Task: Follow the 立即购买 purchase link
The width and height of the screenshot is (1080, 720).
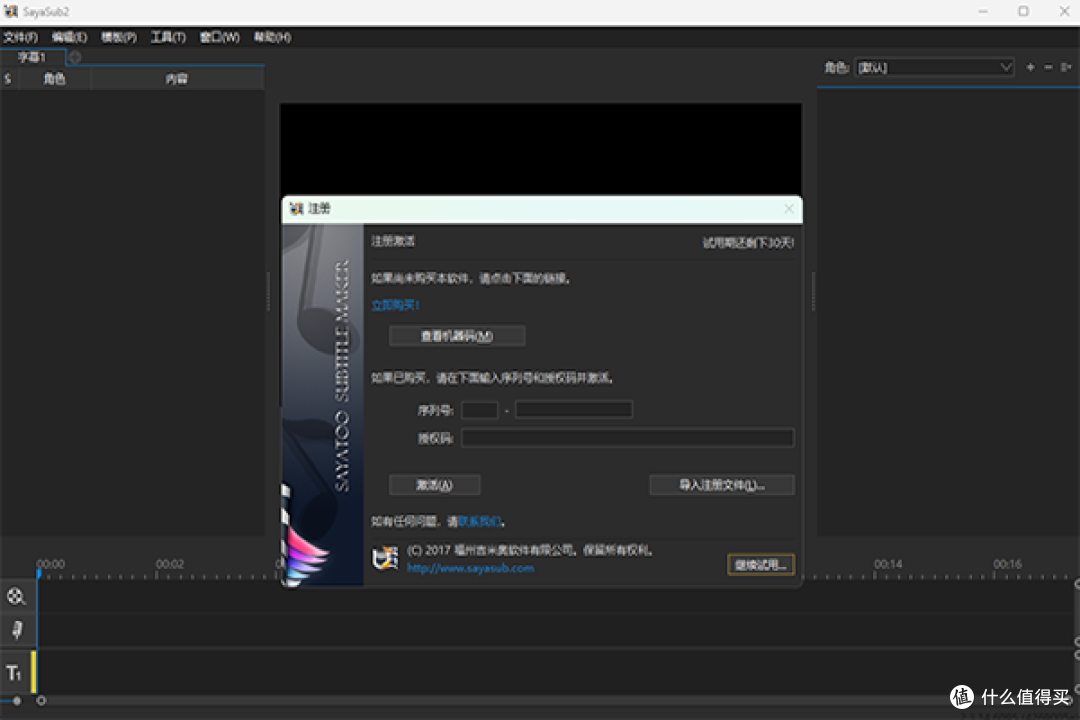Action: [x=395, y=305]
